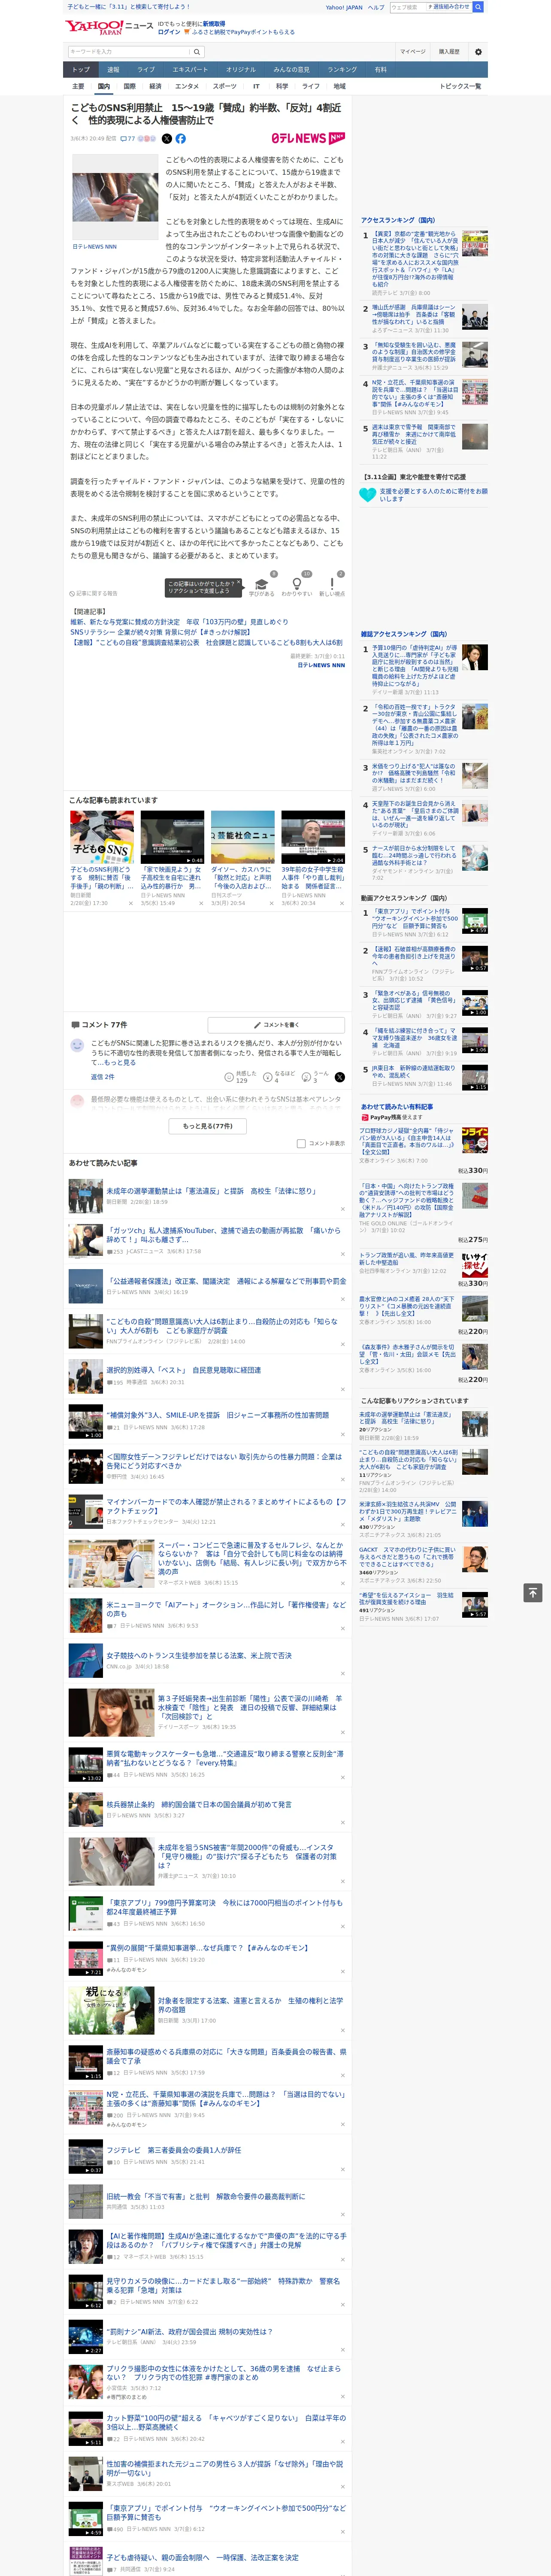Select the ランキング tab
The width and height of the screenshot is (551, 2576).
pyautogui.click(x=342, y=69)
